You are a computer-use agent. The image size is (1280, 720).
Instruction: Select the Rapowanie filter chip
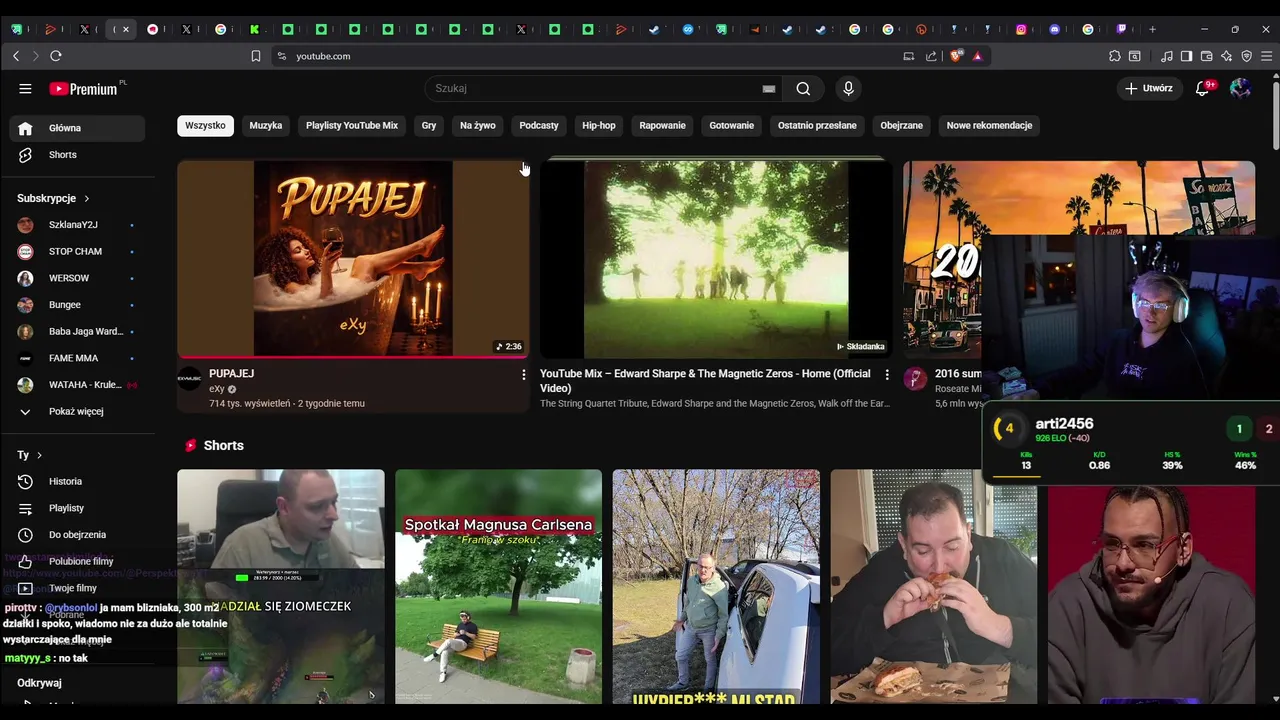click(x=663, y=126)
